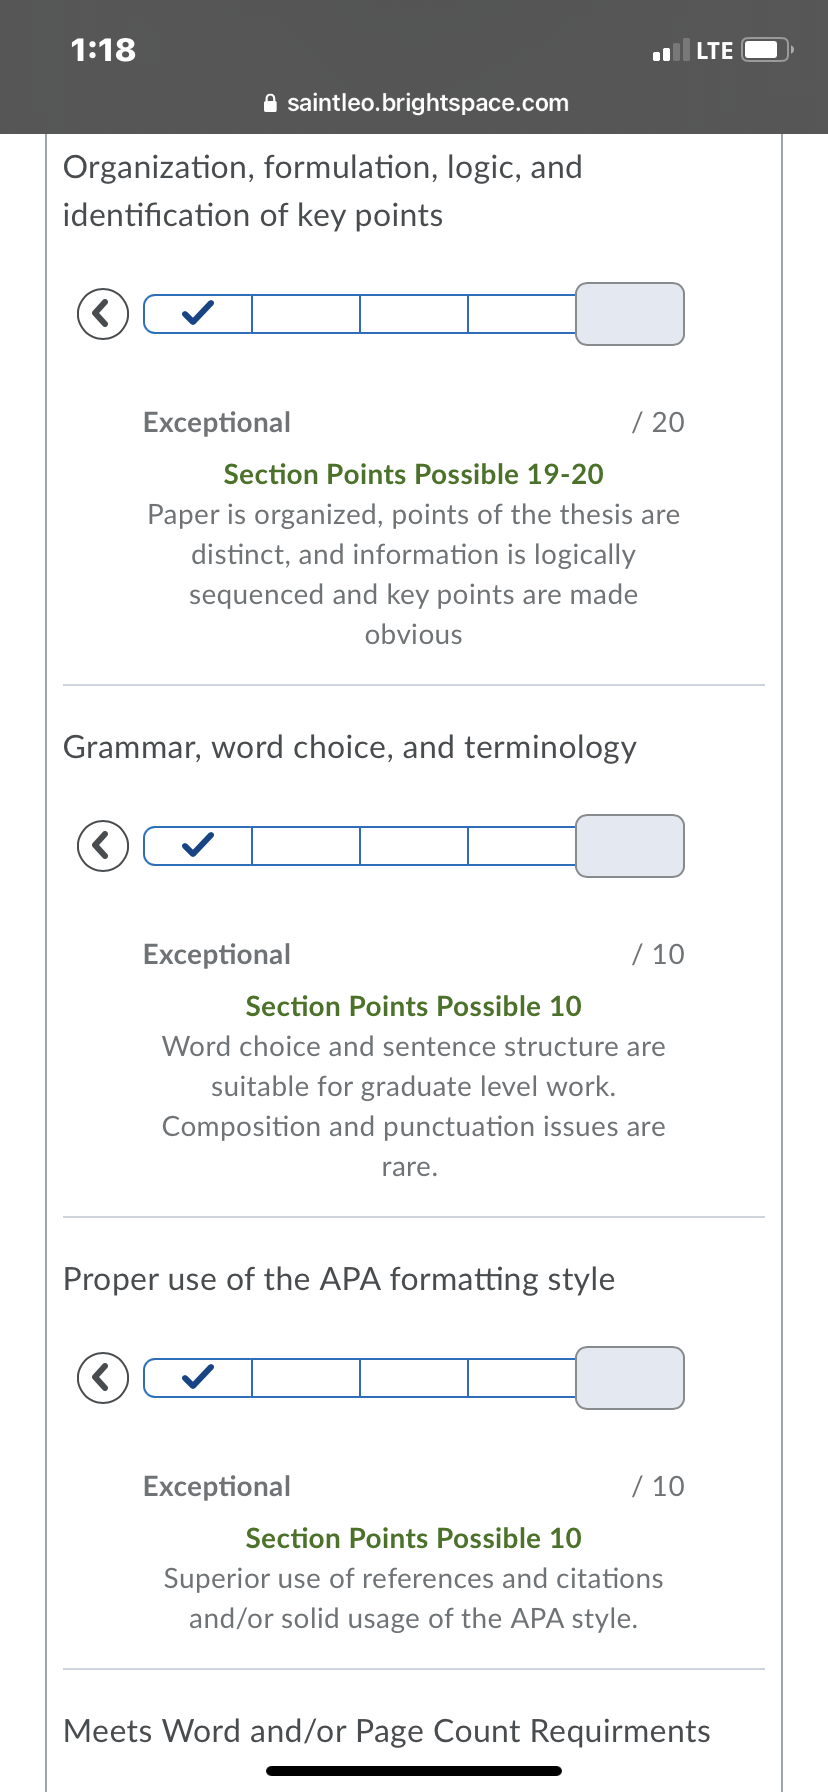Click the back chevron beside APA formatting levels
828x1792 pixels.
[103, 1378]
